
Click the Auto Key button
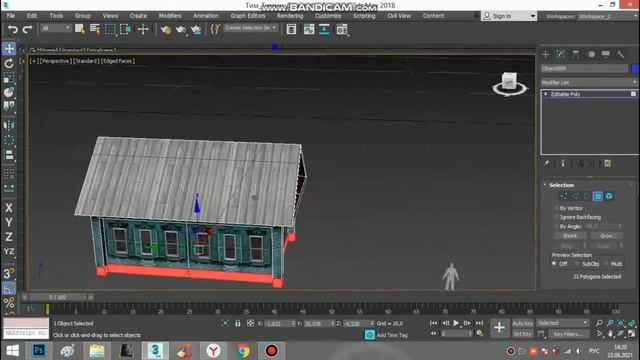(523, 323)
